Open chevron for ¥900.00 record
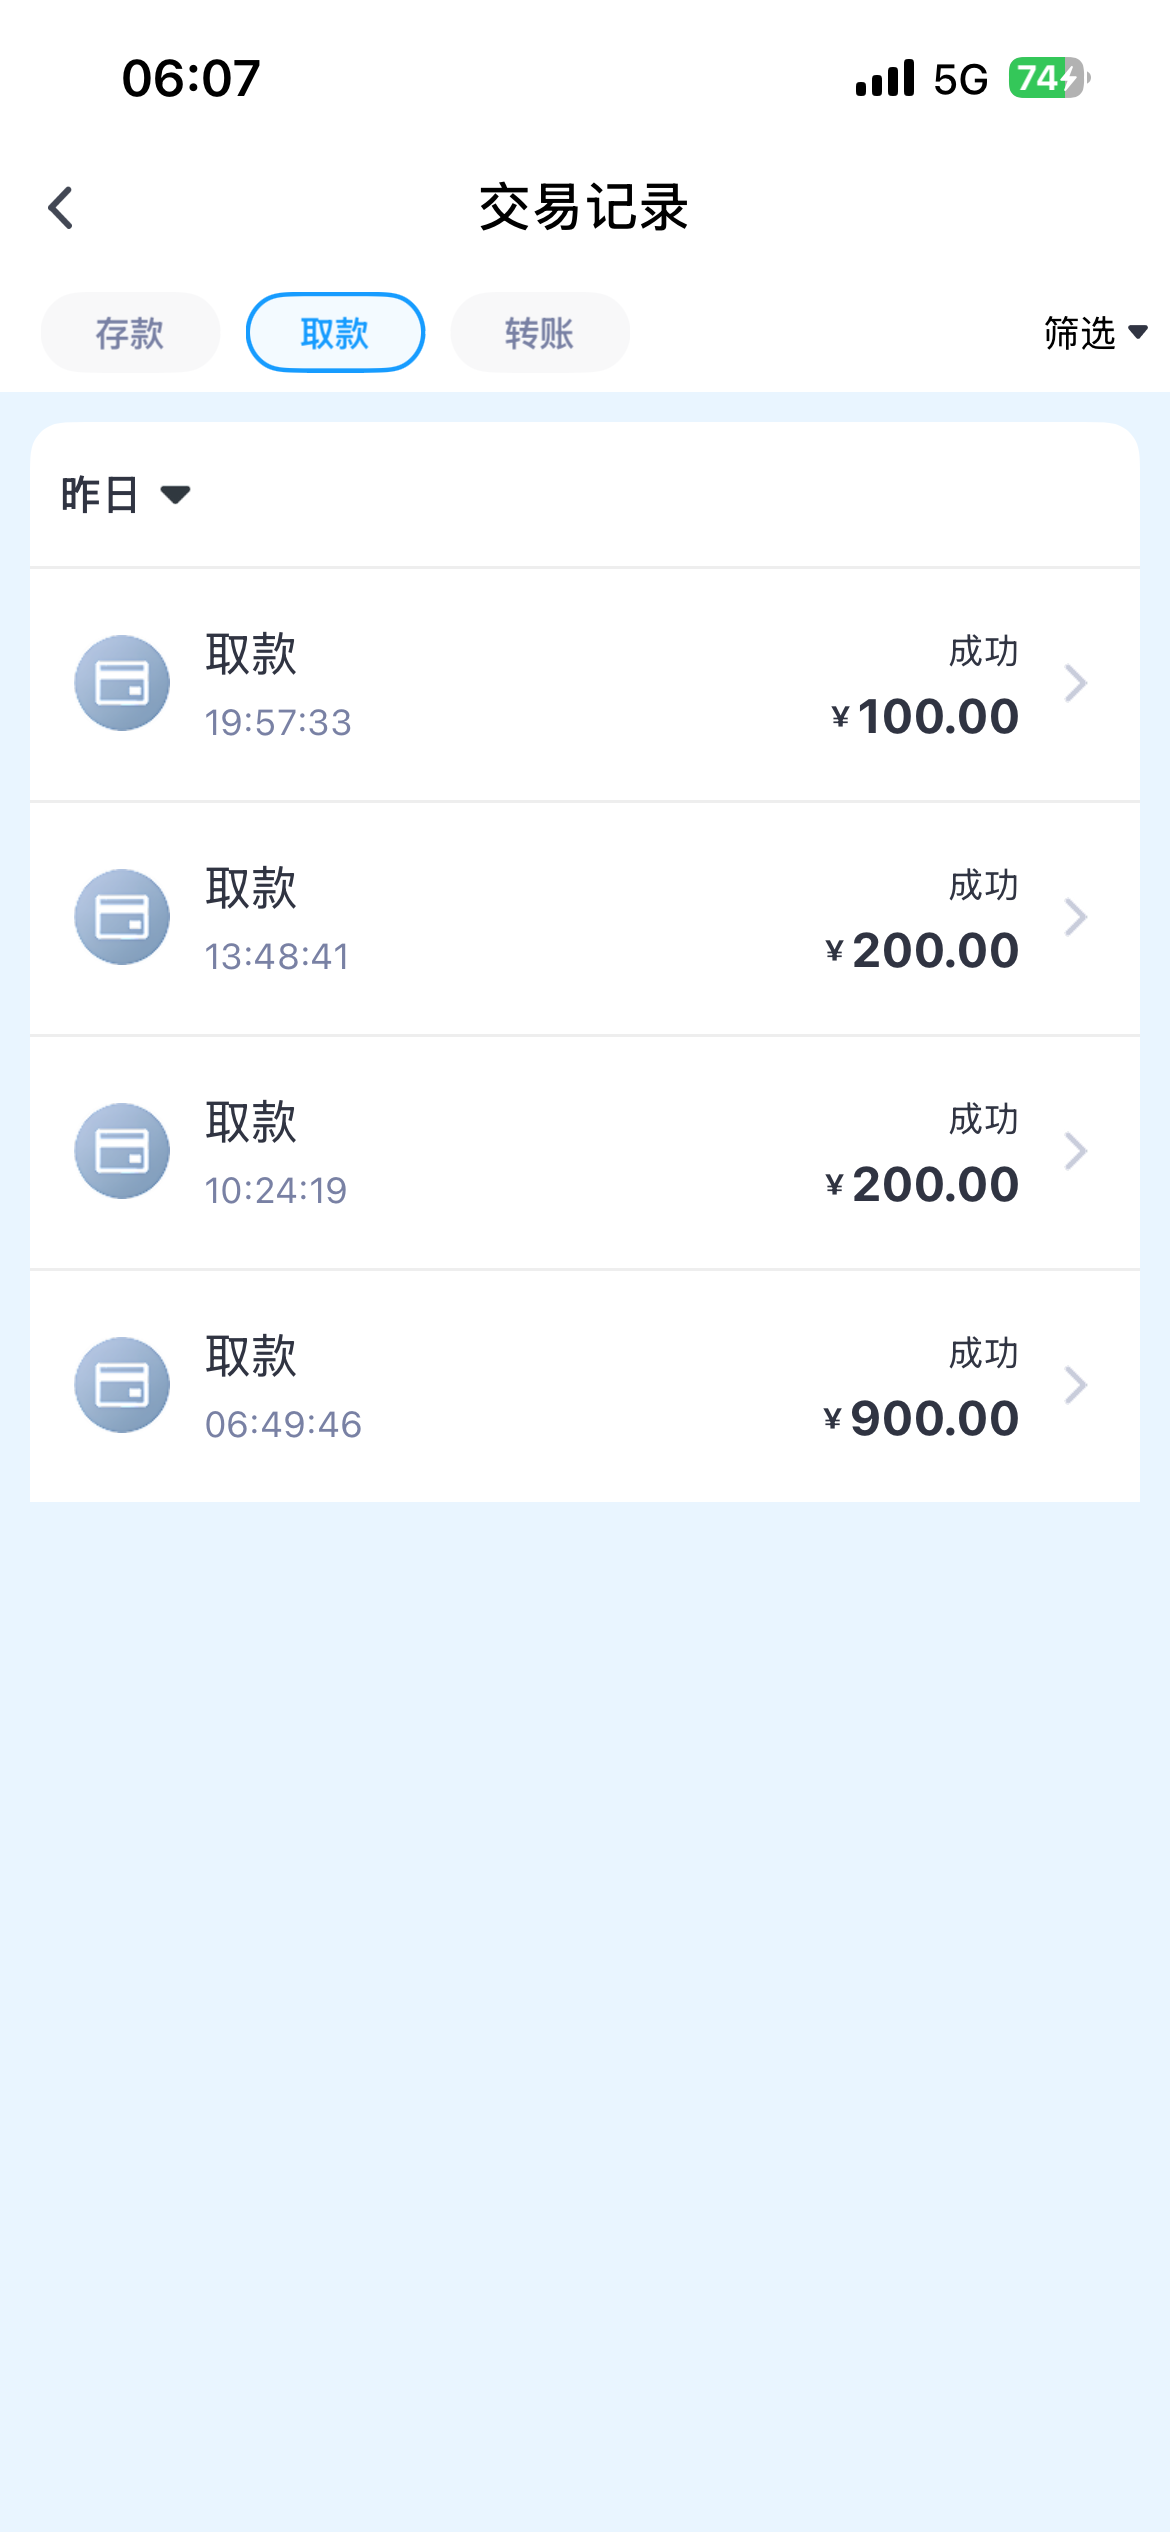 pyautogui.click(x=1076, y=1385)
